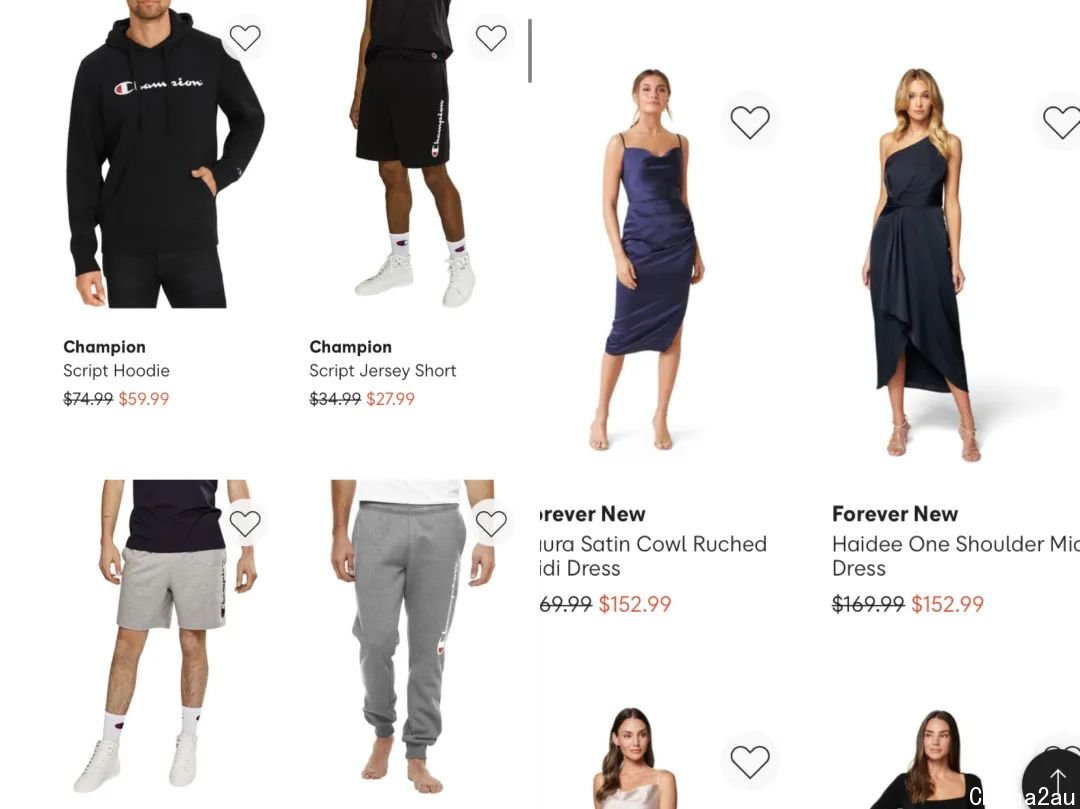1080x809 pixels.
Task: Favorite the Champion Script Hoodie with heart icon
Action: (x=245, y=37)
